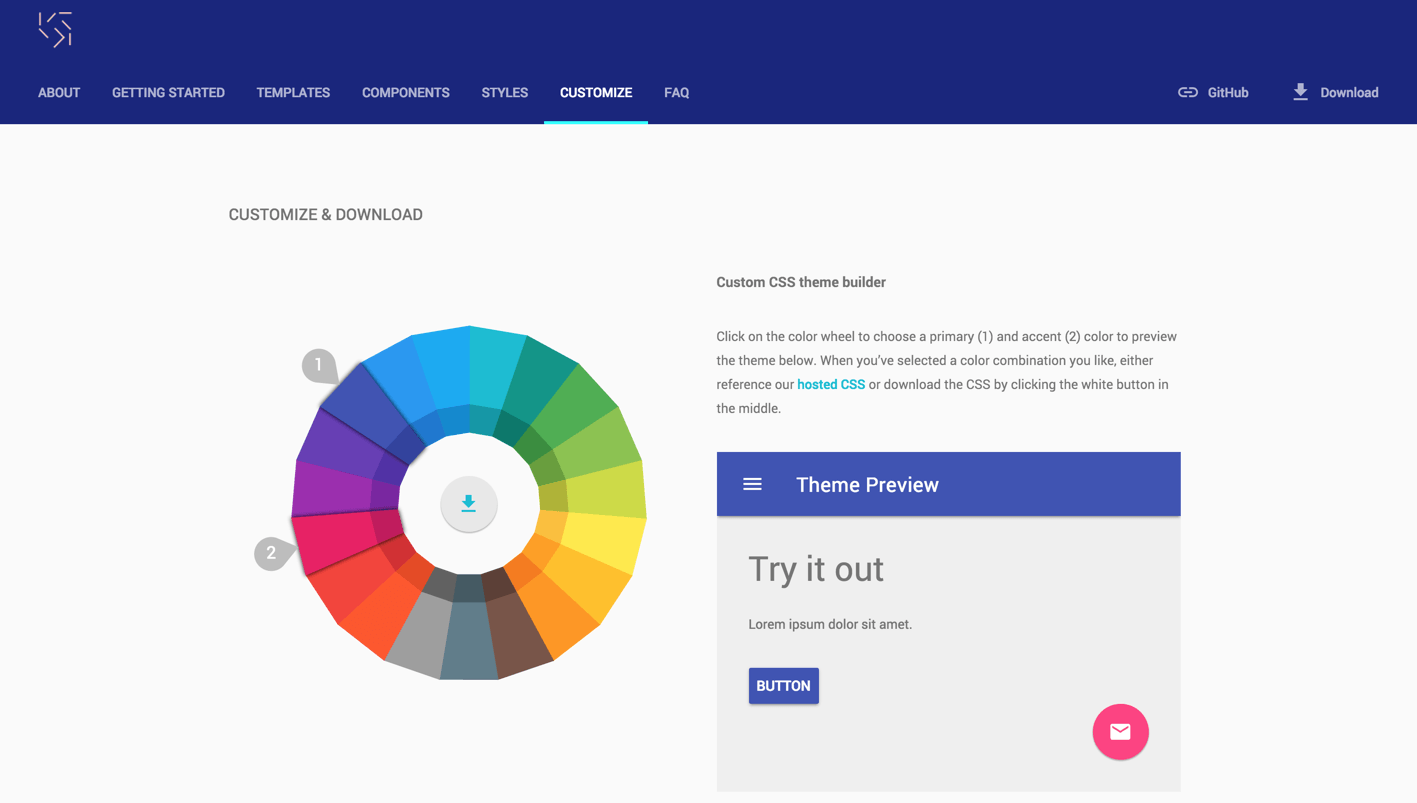Open the Styles page from the navbar

pyautogui.click(x=504, y=92)
